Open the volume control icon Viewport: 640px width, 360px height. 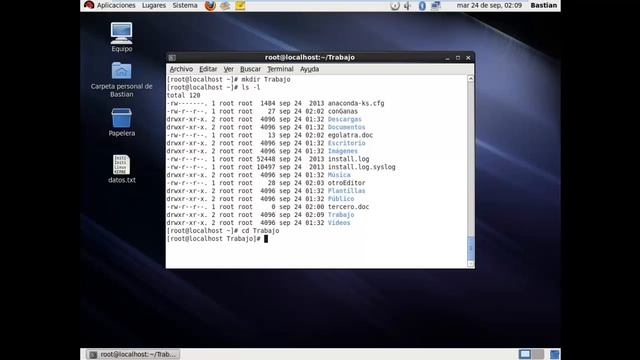pyautogui.click(x=407, y=5)
